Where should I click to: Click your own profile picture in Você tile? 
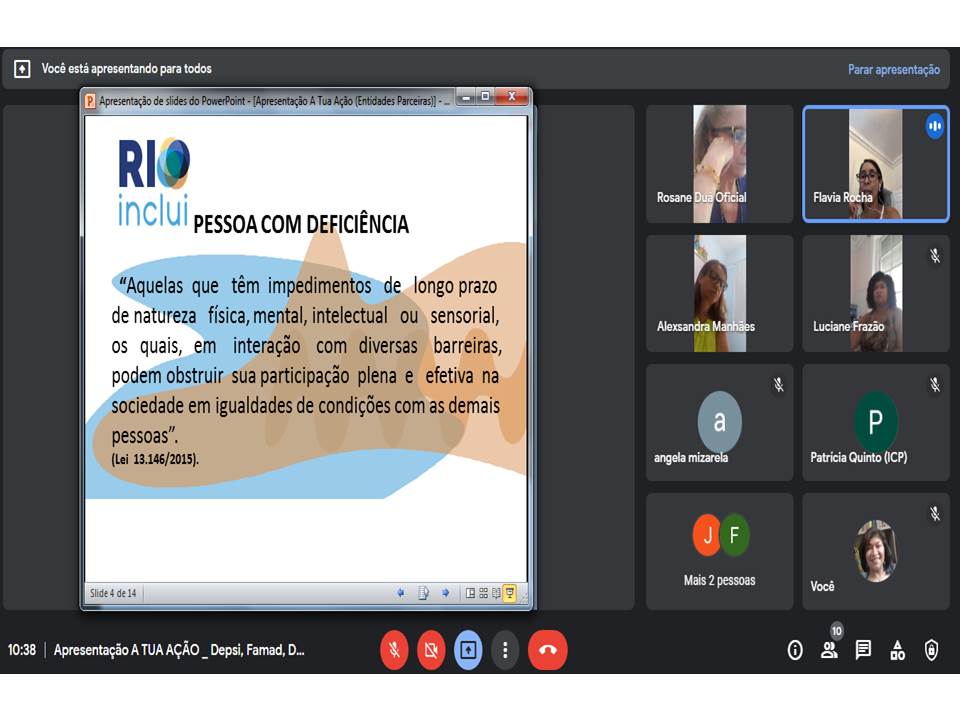876,550
